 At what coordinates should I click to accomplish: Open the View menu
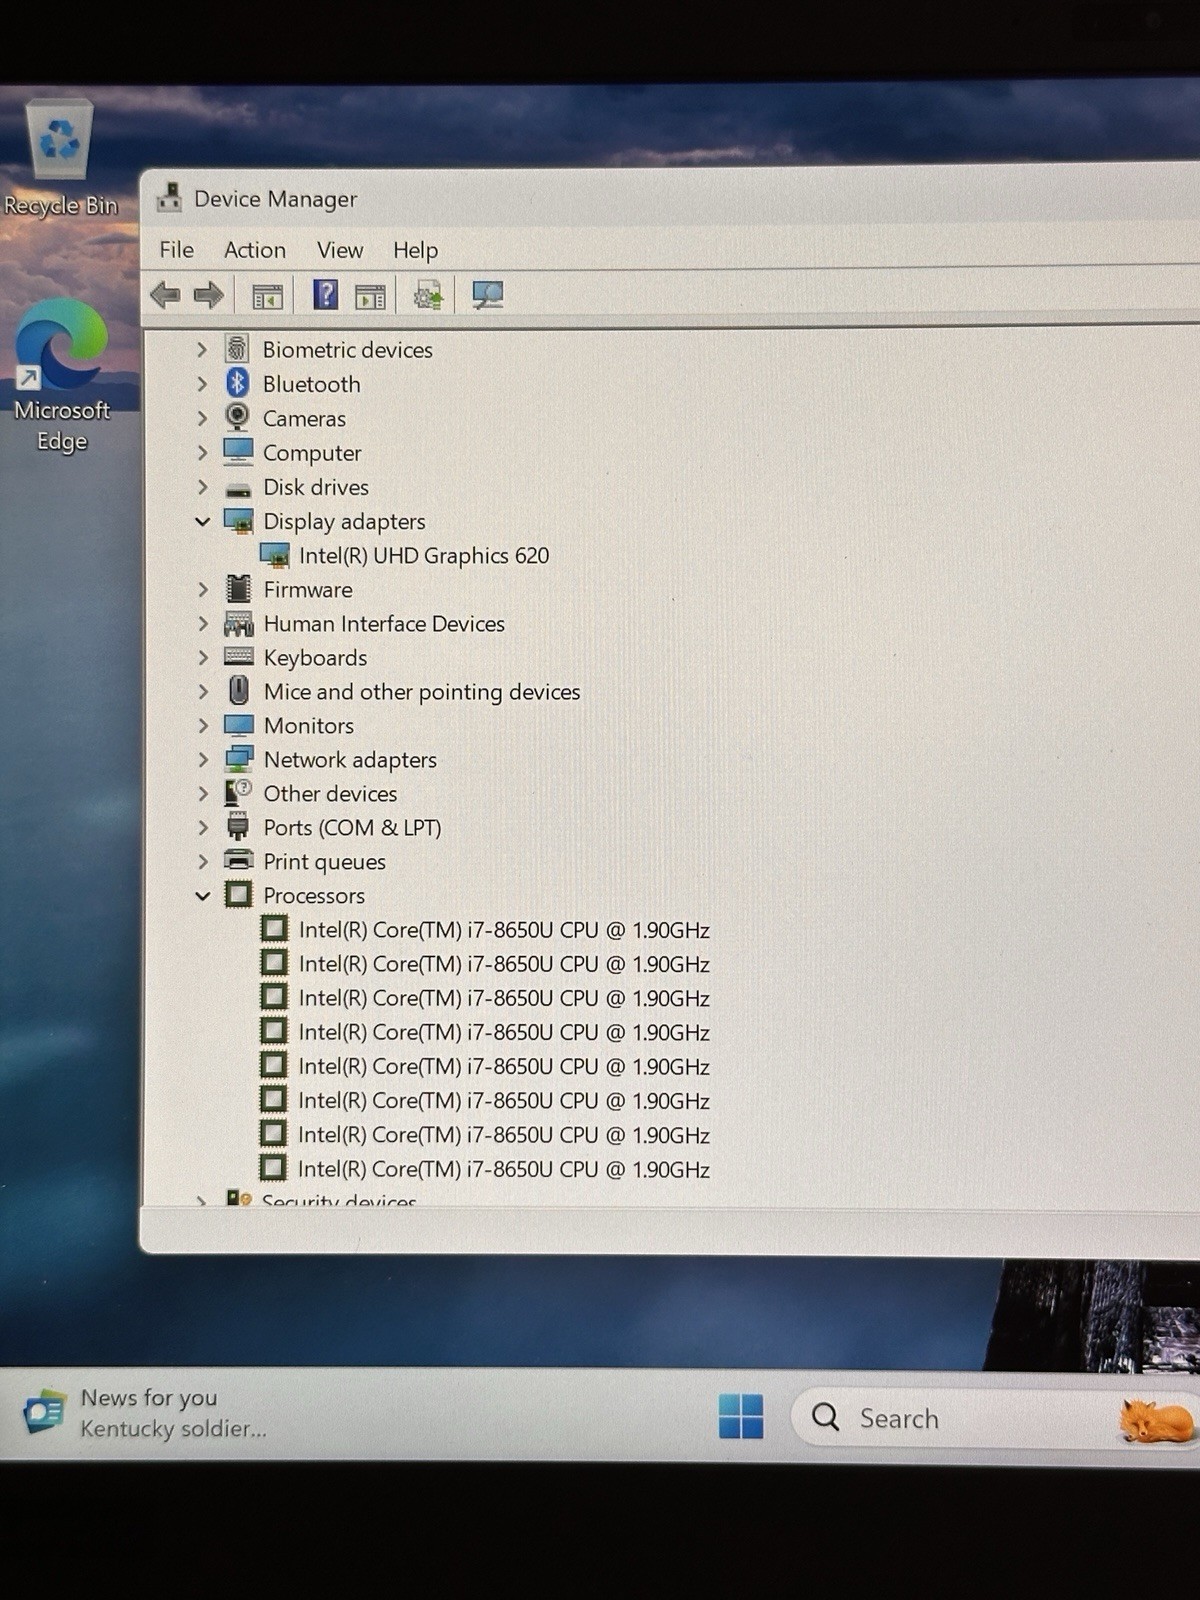(x=340, y=249)
